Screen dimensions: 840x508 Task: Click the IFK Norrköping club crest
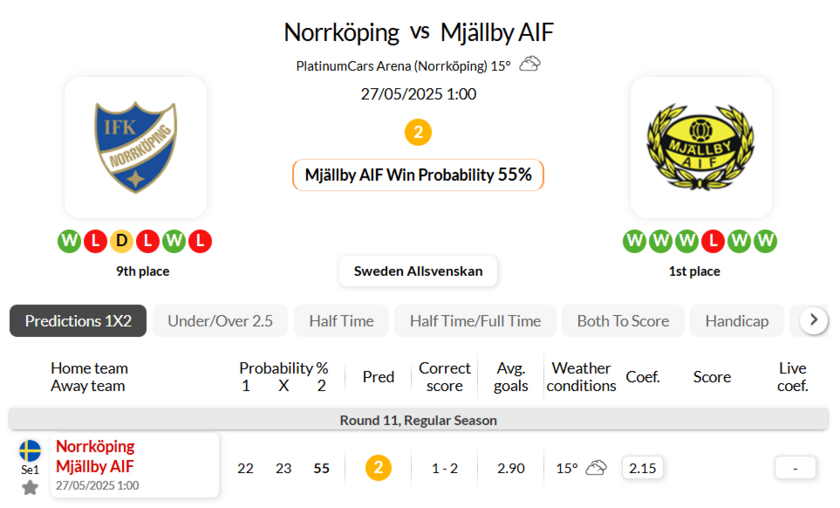[135, 147]
